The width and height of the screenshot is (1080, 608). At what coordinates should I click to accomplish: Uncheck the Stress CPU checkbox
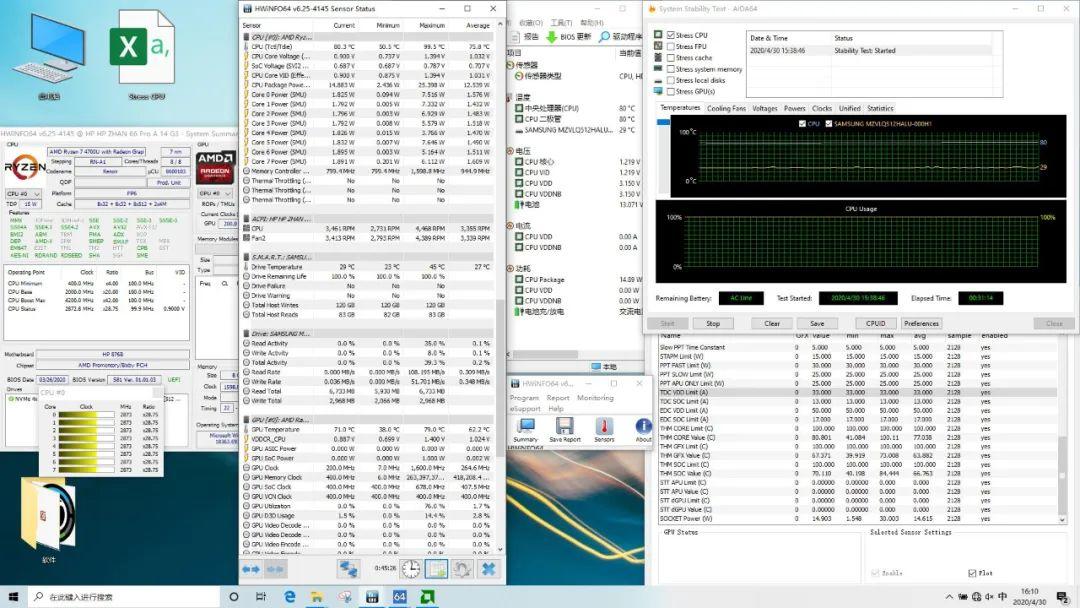pos(670,35)
